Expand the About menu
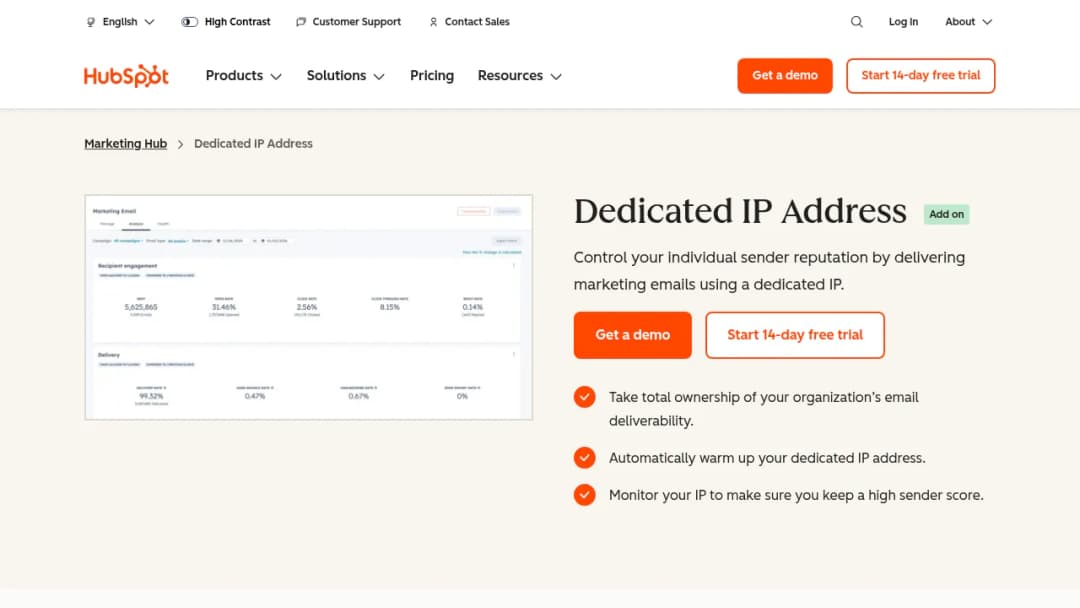This screenshot has width=1080, height=608. pyautogui.click(x=968, y=22)
